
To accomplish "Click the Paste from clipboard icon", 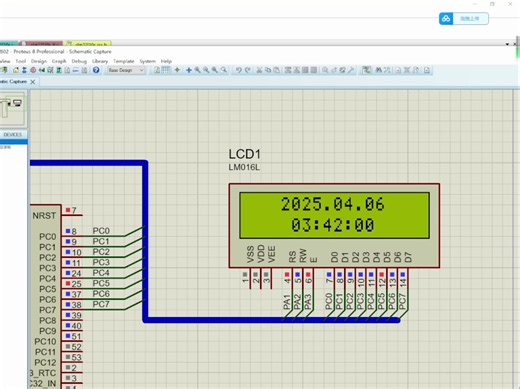I will pos(276,70).
